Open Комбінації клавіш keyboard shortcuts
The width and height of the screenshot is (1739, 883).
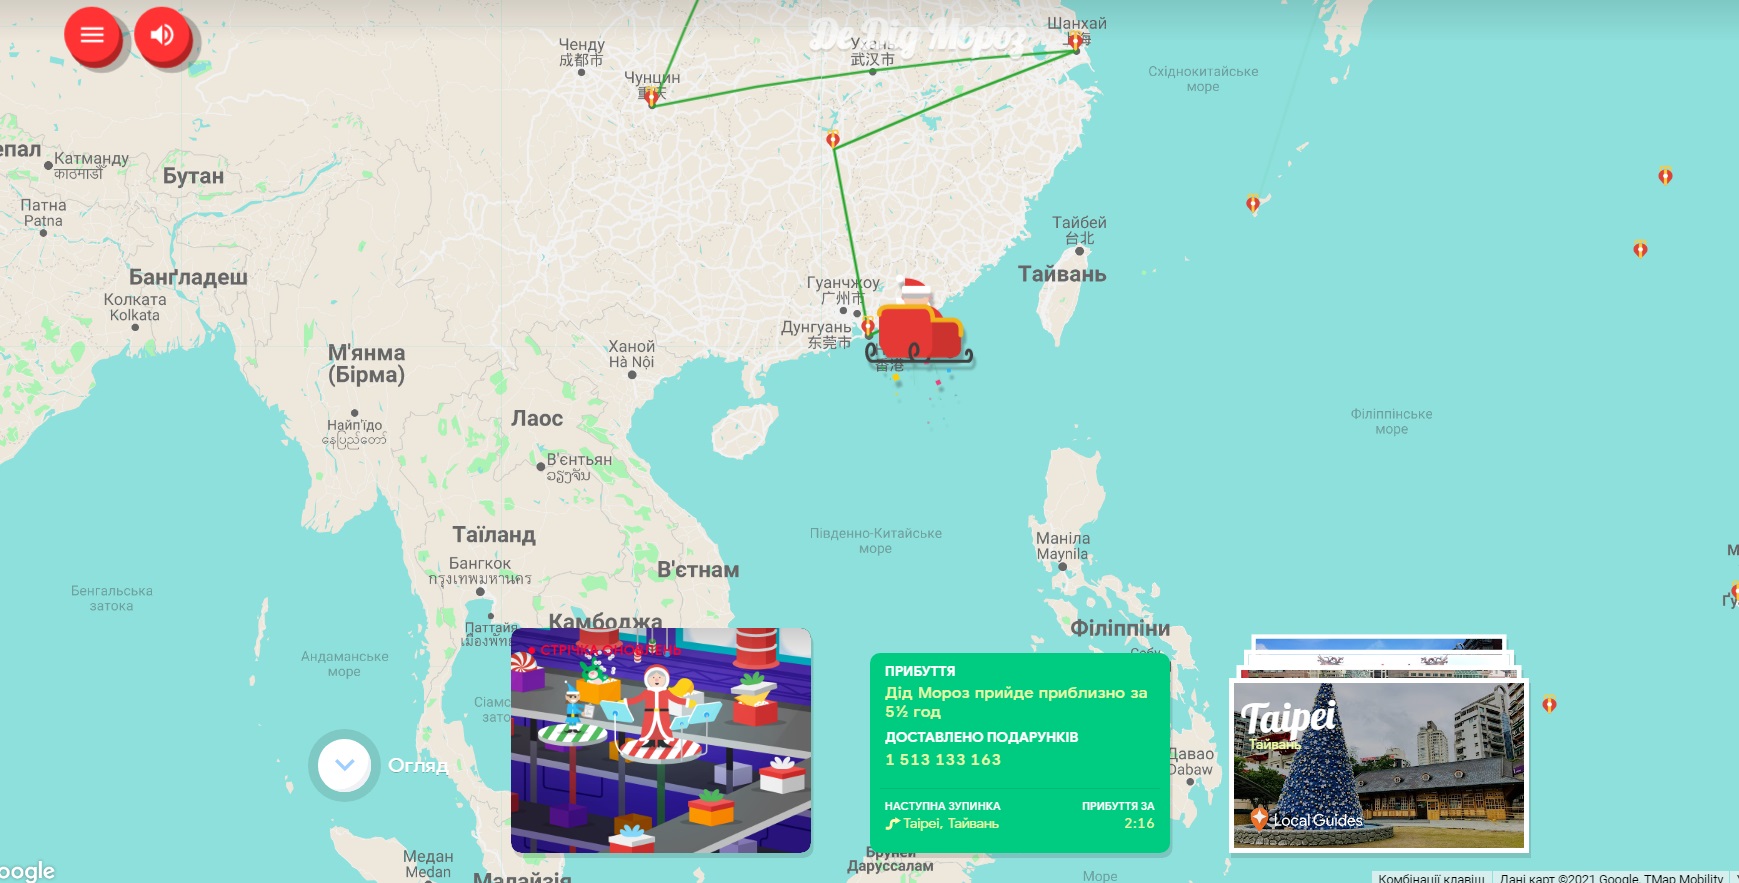click(x=1430, y=877)
